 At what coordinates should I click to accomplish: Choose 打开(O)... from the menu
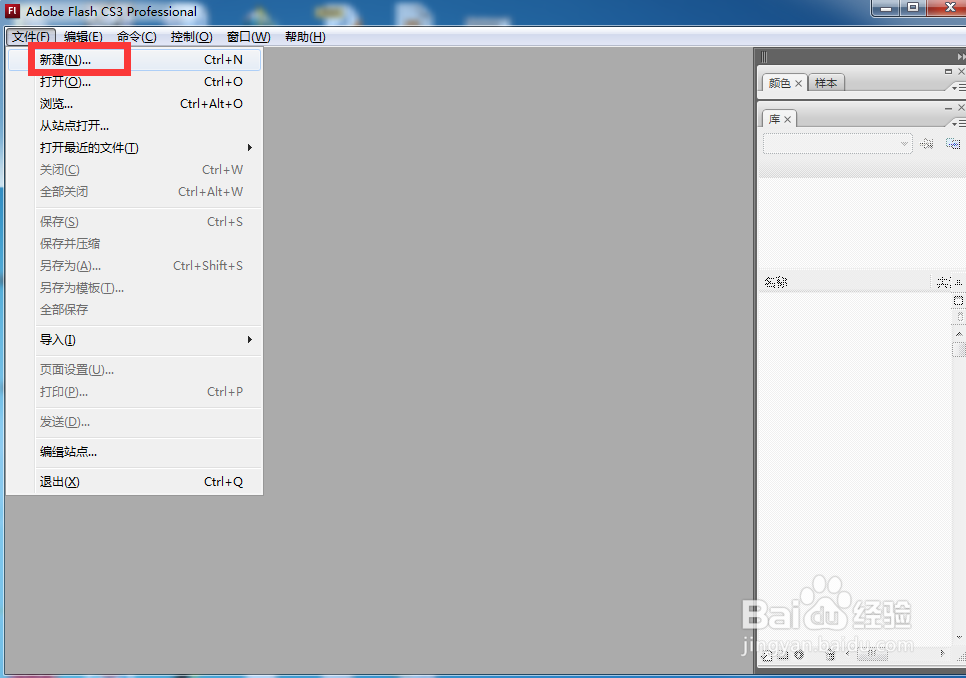[134, 81]
